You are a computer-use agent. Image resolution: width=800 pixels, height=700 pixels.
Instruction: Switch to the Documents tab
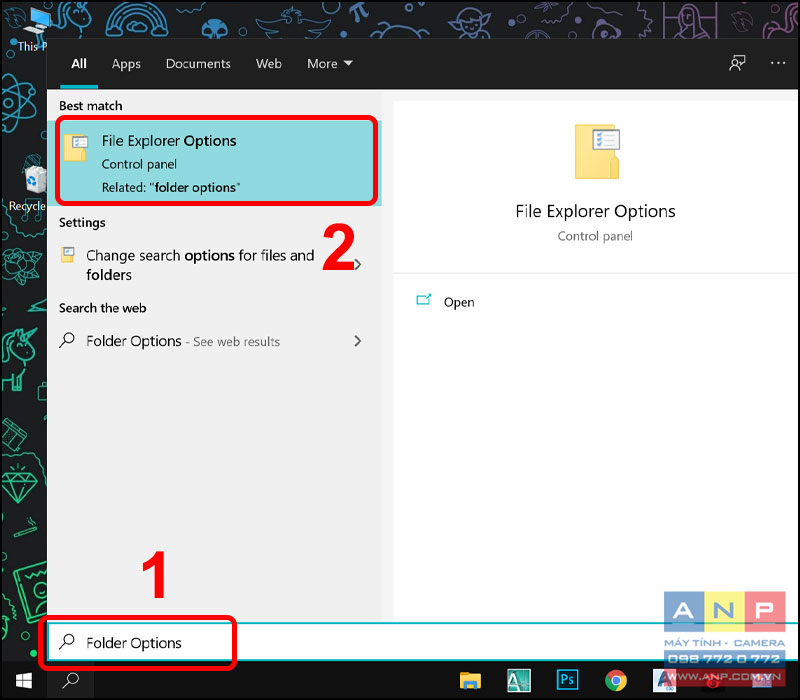[x=198, y=64]
